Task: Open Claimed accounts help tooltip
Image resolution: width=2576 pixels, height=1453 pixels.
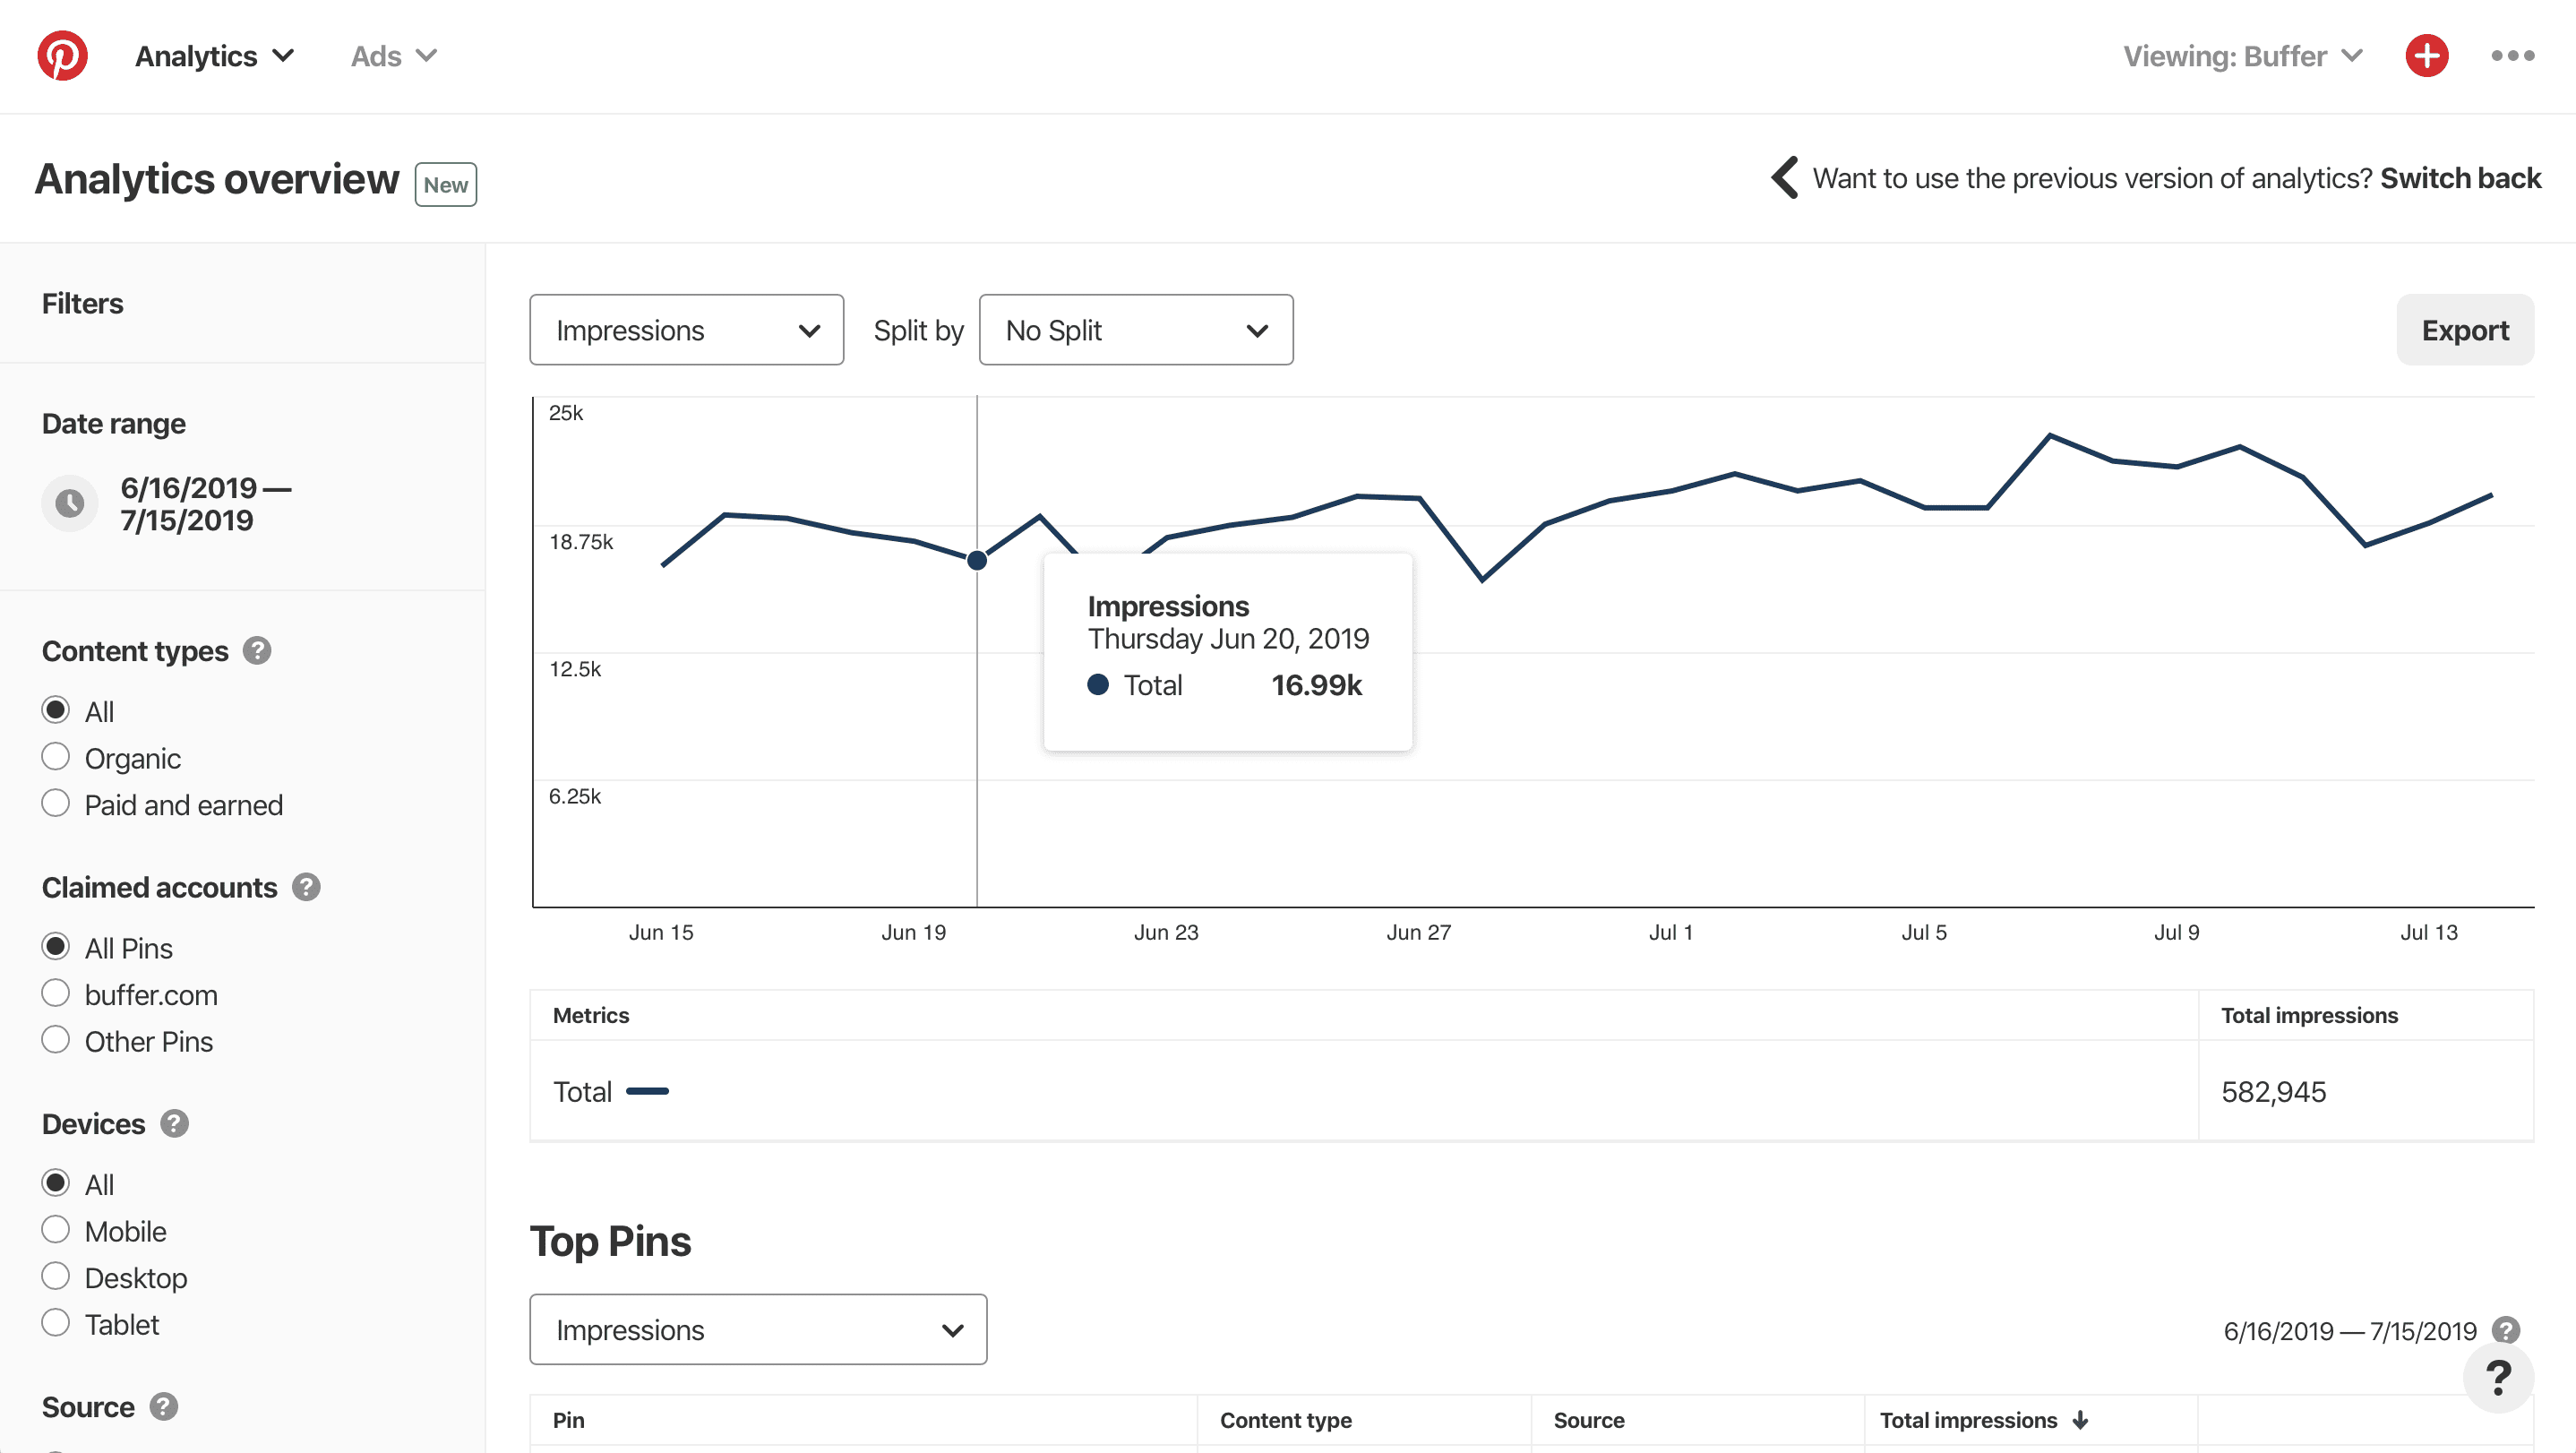Action: (306, 886)
